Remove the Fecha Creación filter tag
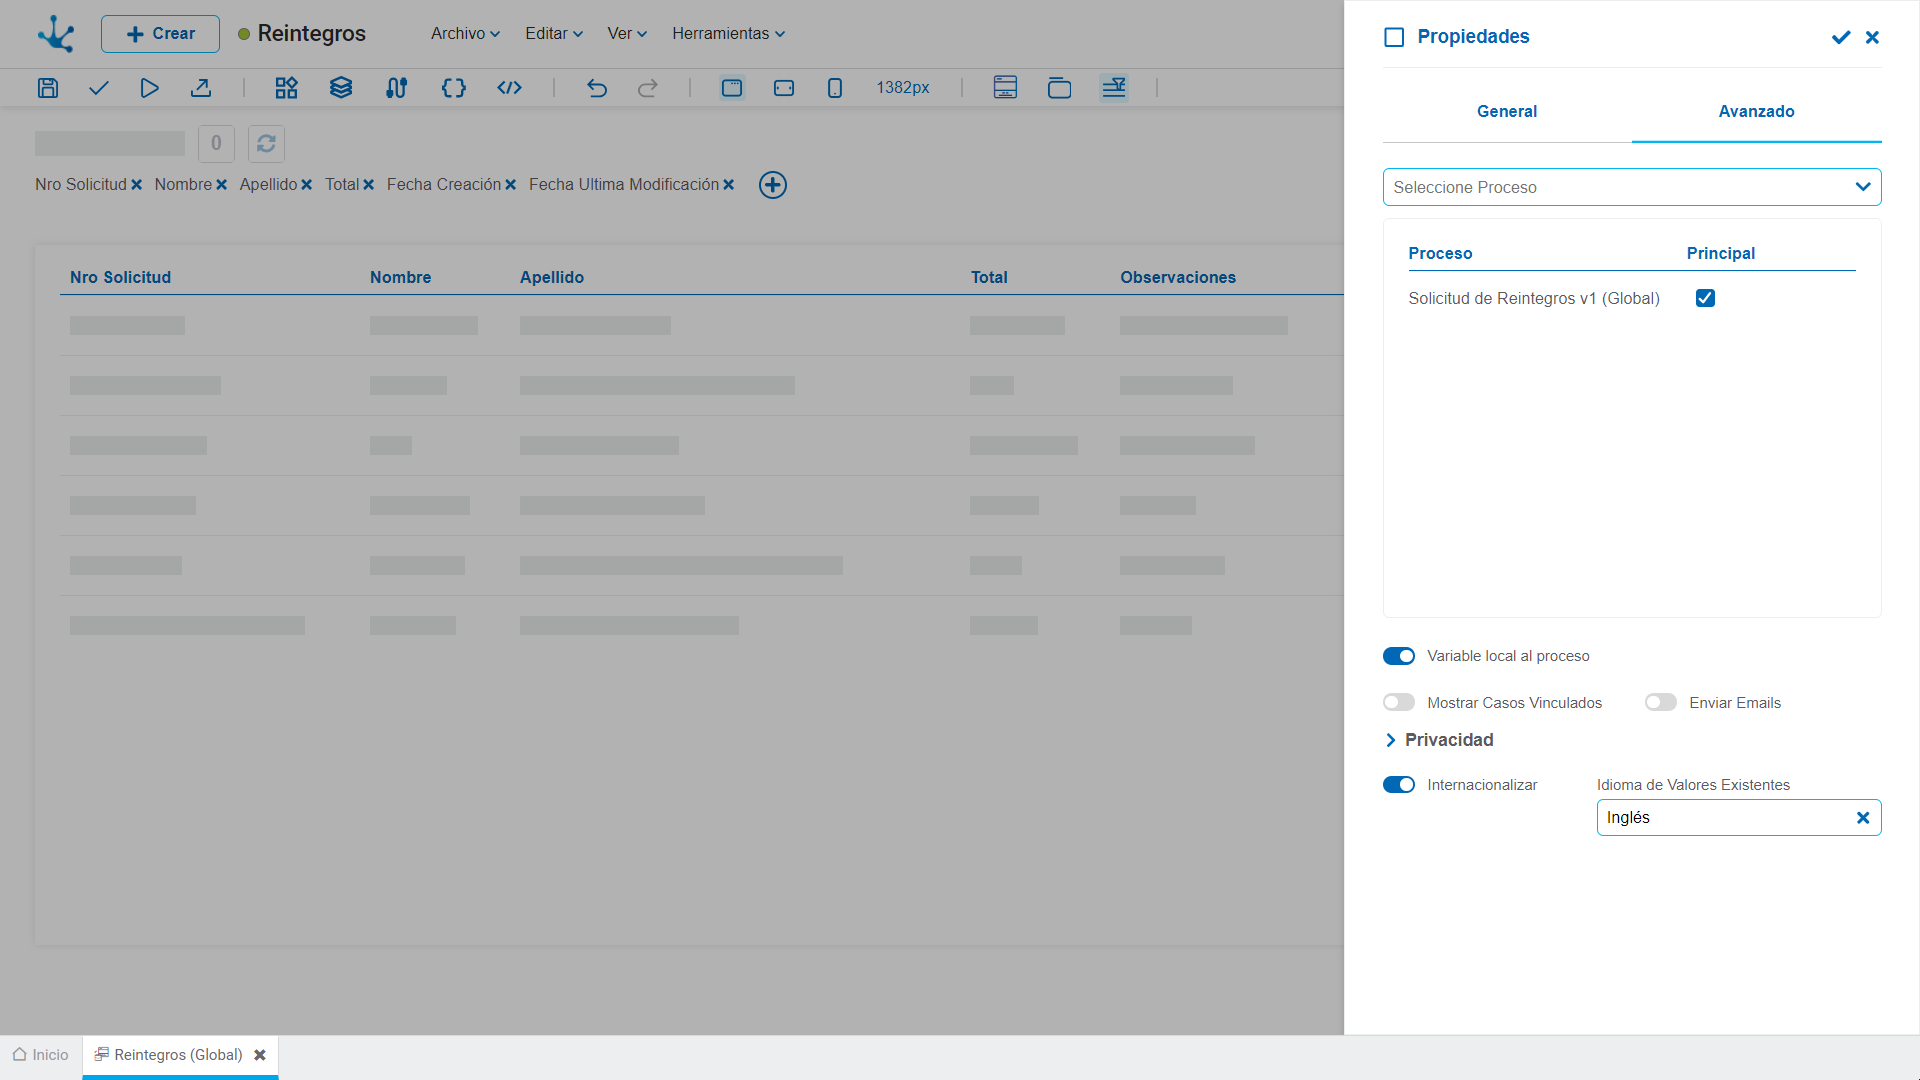Image resolution: width=1920 pixels, height=1080 pixels. (511, 185)
